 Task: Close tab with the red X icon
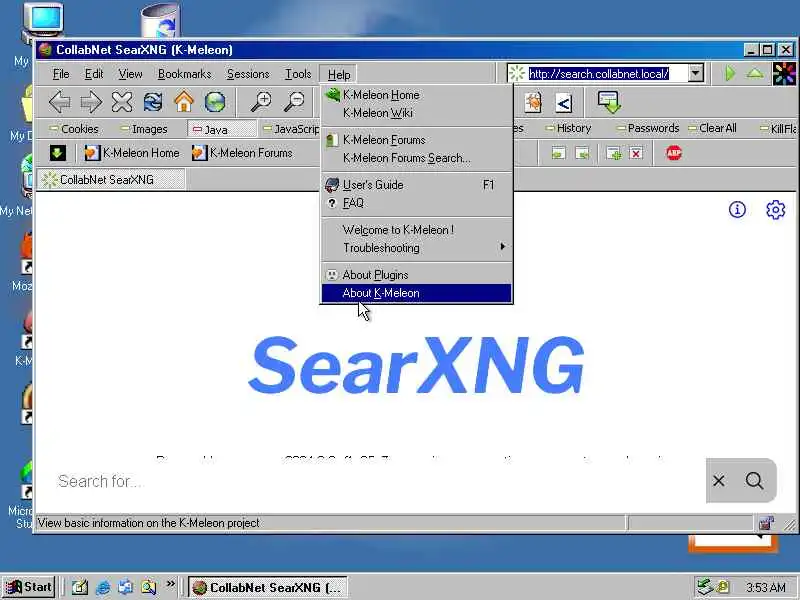(636, 153)
